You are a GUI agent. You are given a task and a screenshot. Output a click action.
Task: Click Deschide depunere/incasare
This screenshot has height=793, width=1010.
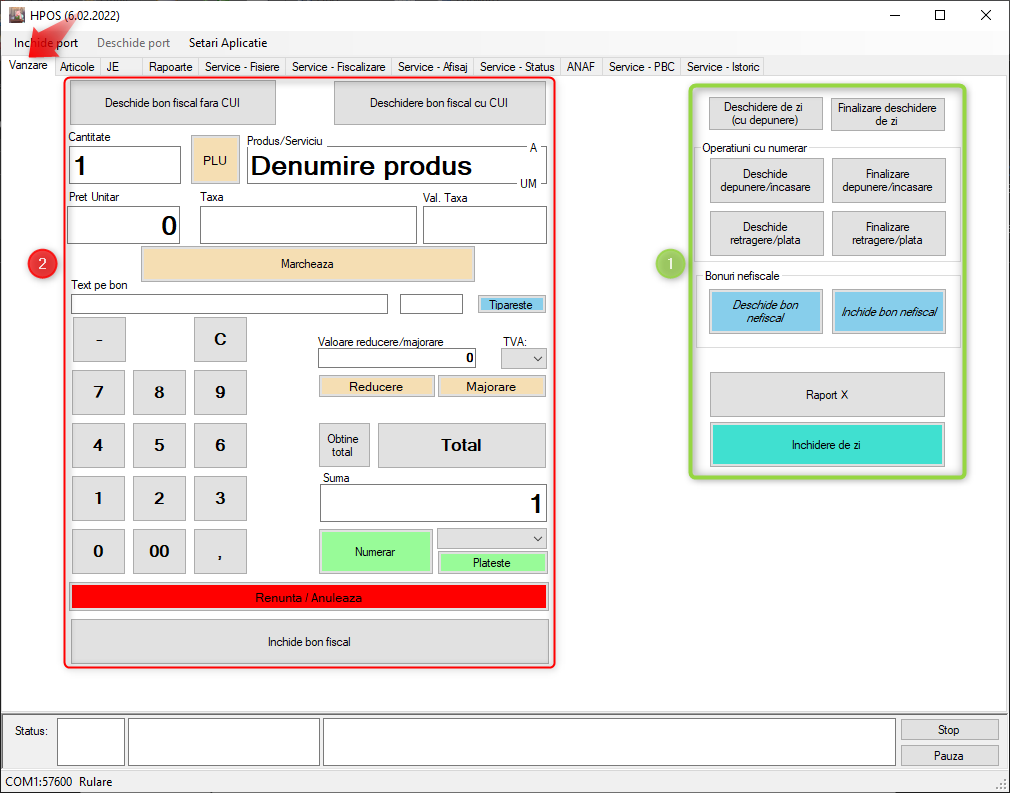pos(767,181)
